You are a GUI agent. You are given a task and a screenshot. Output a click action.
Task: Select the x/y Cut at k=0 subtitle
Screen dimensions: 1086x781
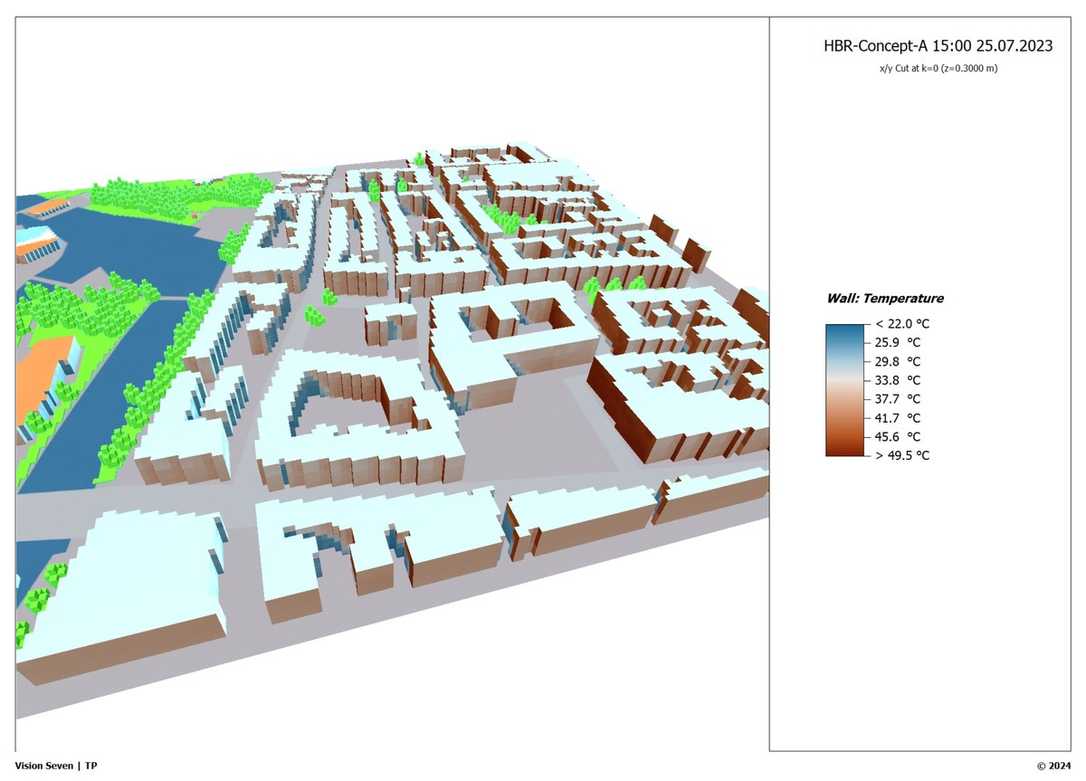click(937, 68)
